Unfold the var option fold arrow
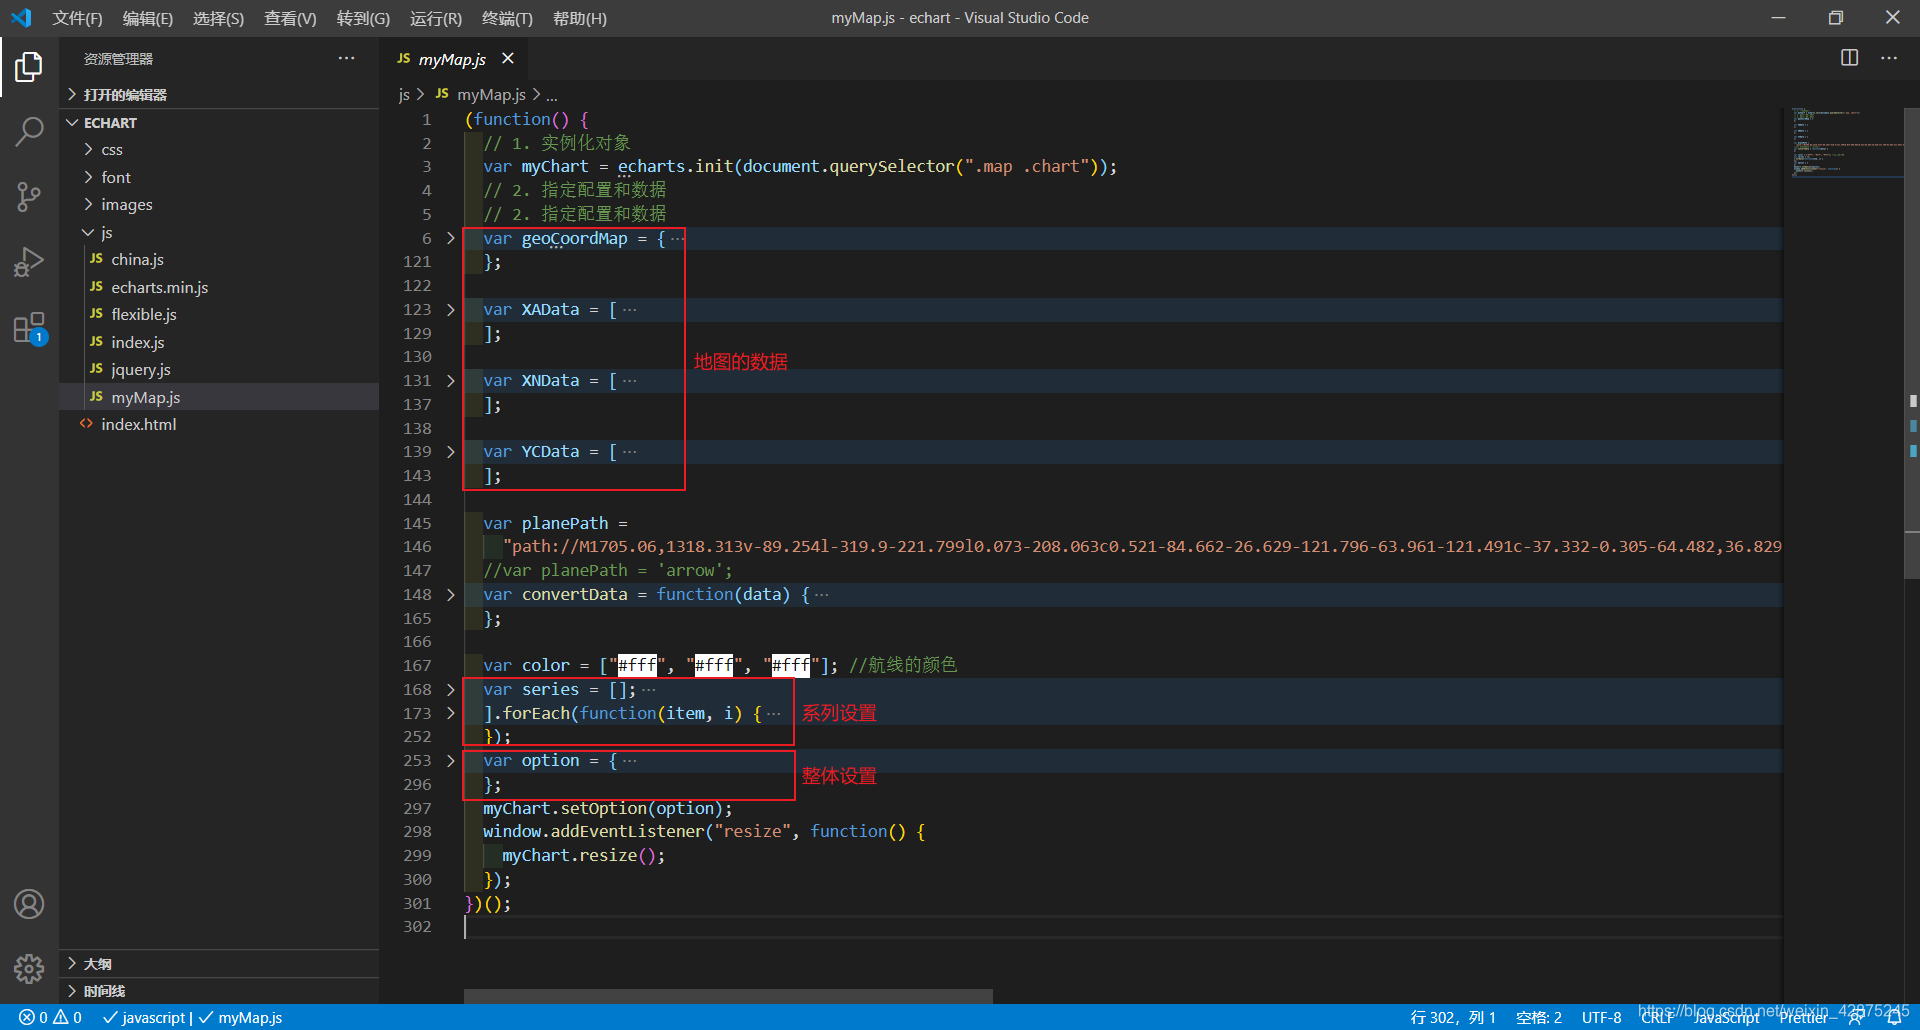The image size is (1920, 1030). pos(451,761)
